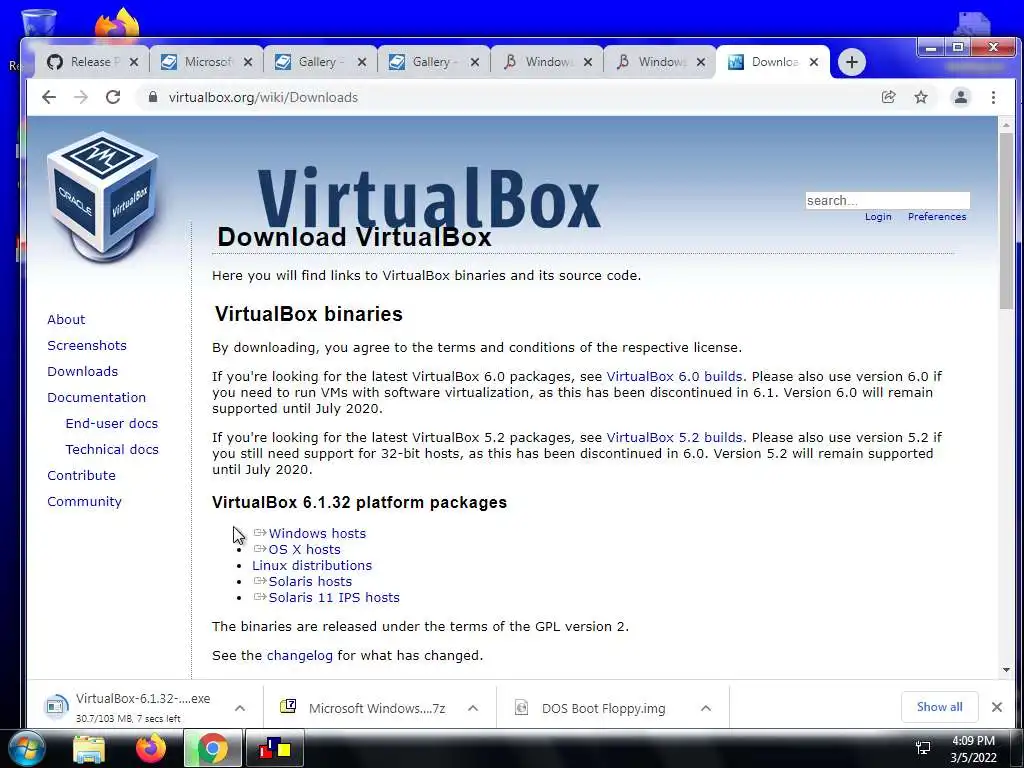Close the Release GitHub tab
The image size is (1024, 768).
point(134,62)
